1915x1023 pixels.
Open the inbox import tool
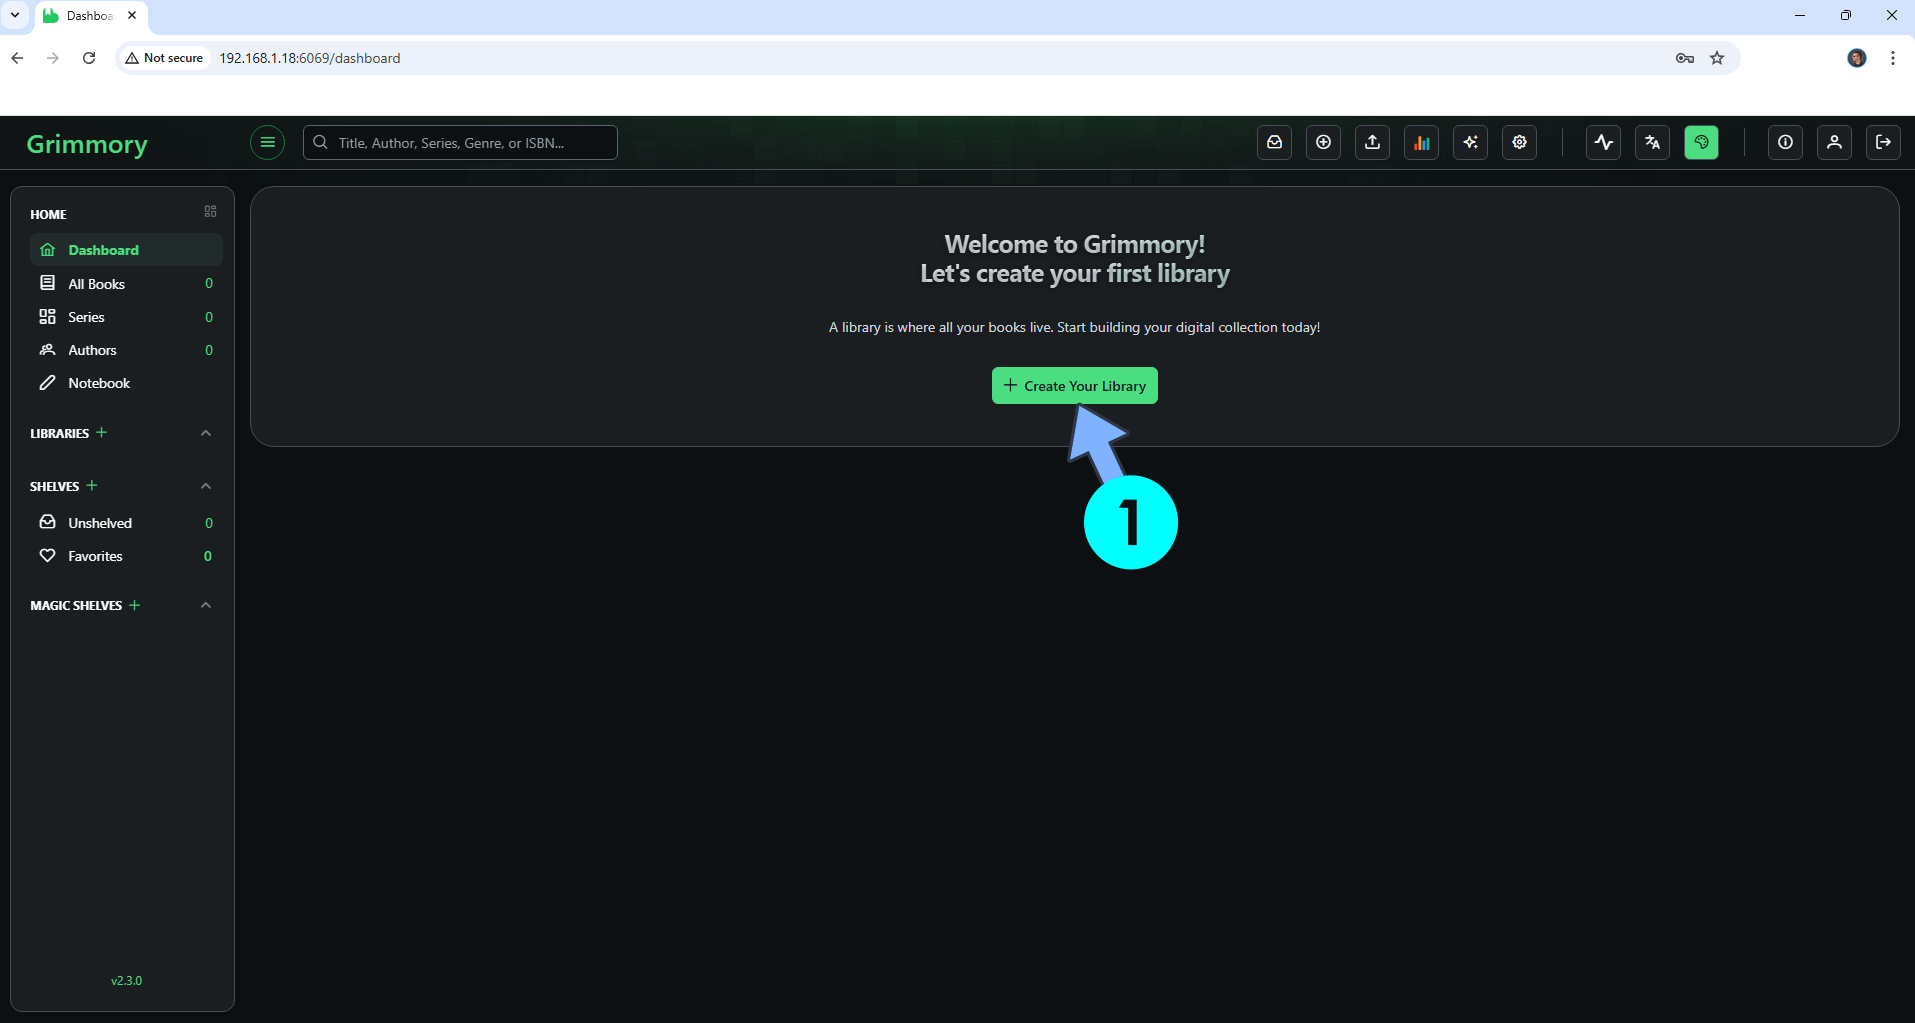click(x=1274, y=142)
